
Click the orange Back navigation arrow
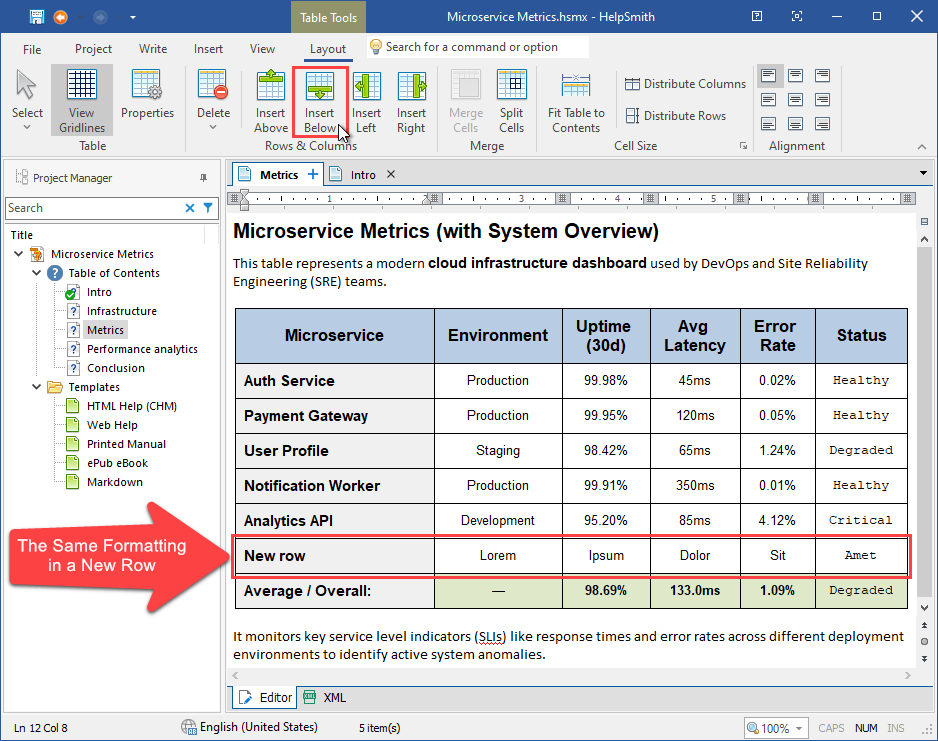(x=60, y=17)
